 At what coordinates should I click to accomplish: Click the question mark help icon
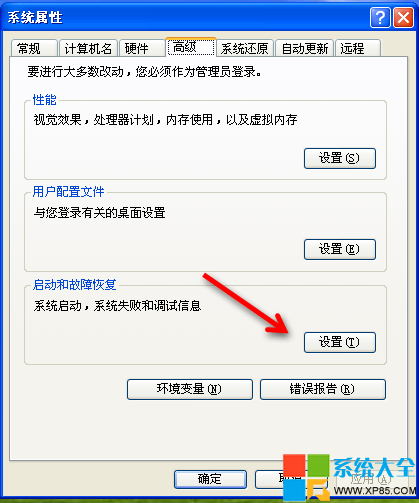pos(380,17)
